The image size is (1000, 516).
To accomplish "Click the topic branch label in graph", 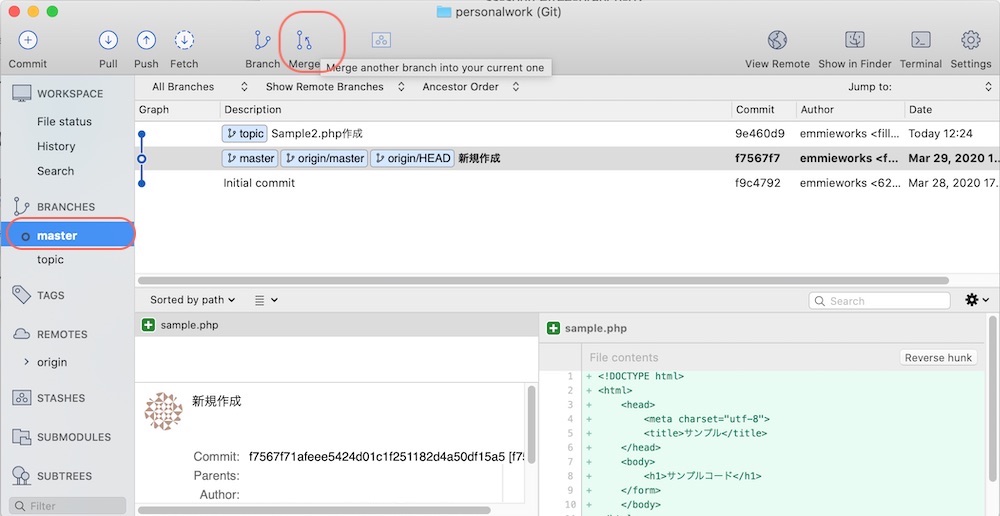I will pyautogui.click(x=245, y=134).
